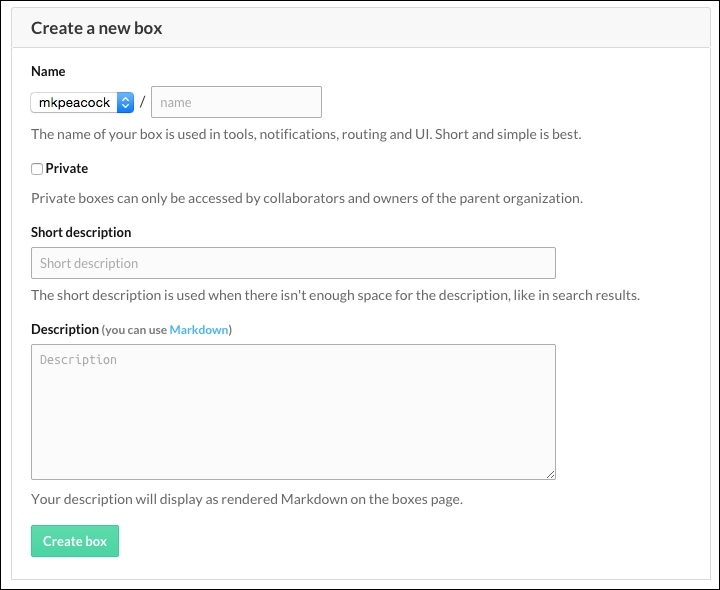Open the Markdown help link

point(199,330)
